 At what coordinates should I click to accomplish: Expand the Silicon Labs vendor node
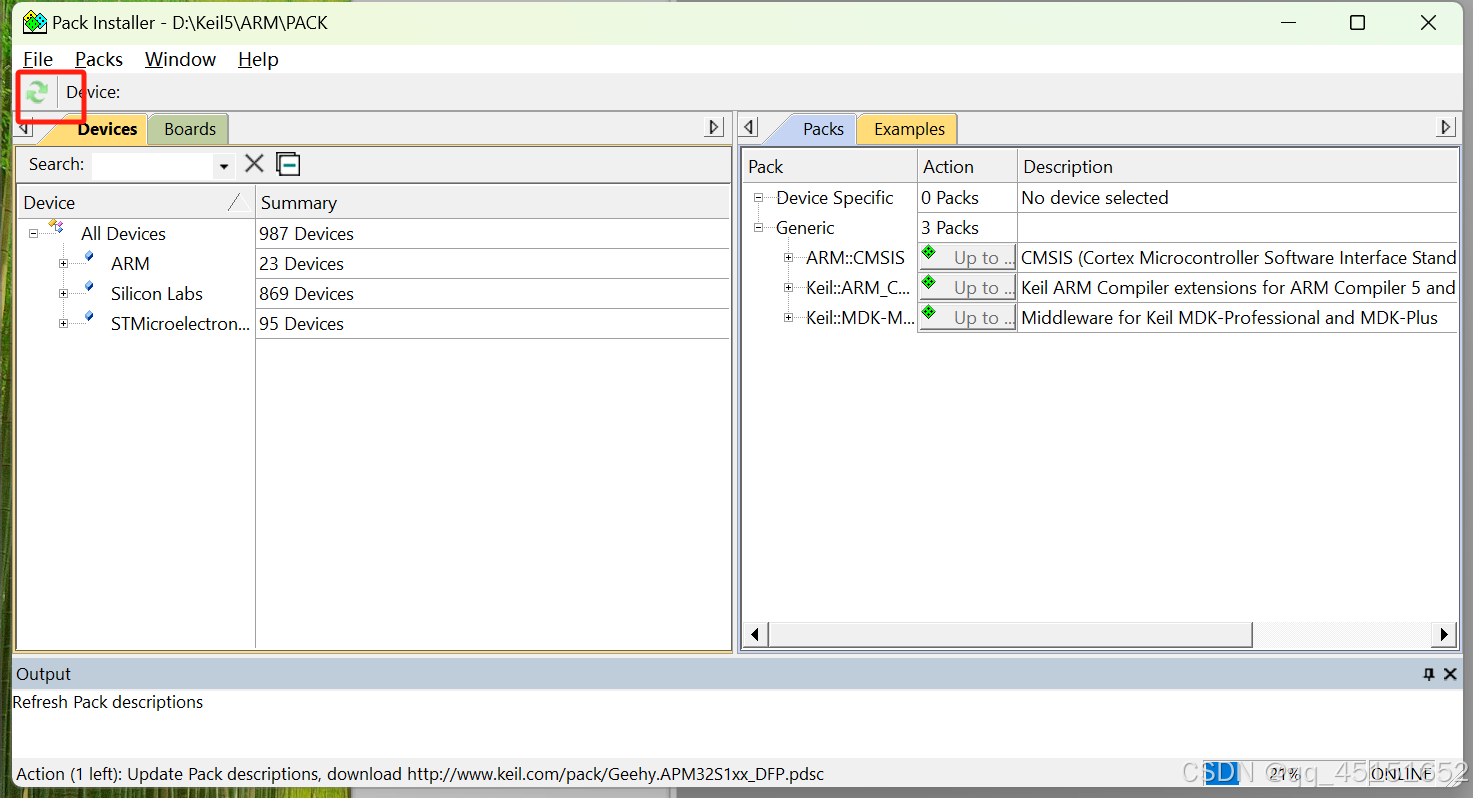tap(63, 294)
